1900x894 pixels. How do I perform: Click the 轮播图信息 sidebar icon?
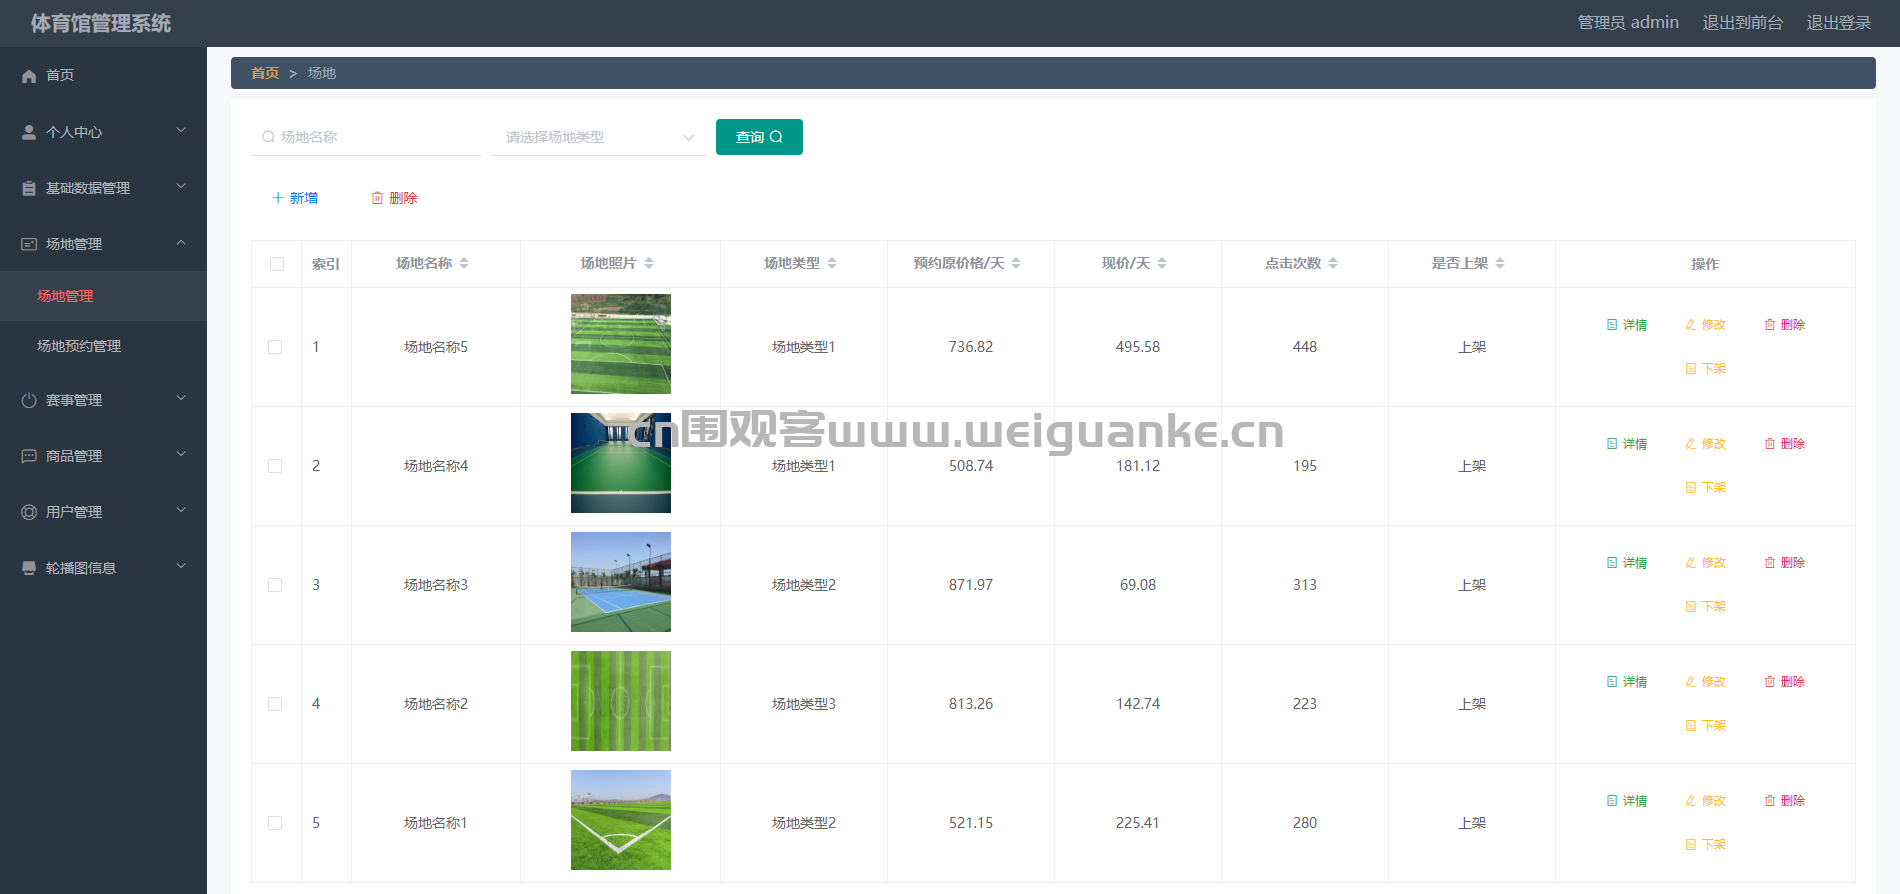coord(29,568)
